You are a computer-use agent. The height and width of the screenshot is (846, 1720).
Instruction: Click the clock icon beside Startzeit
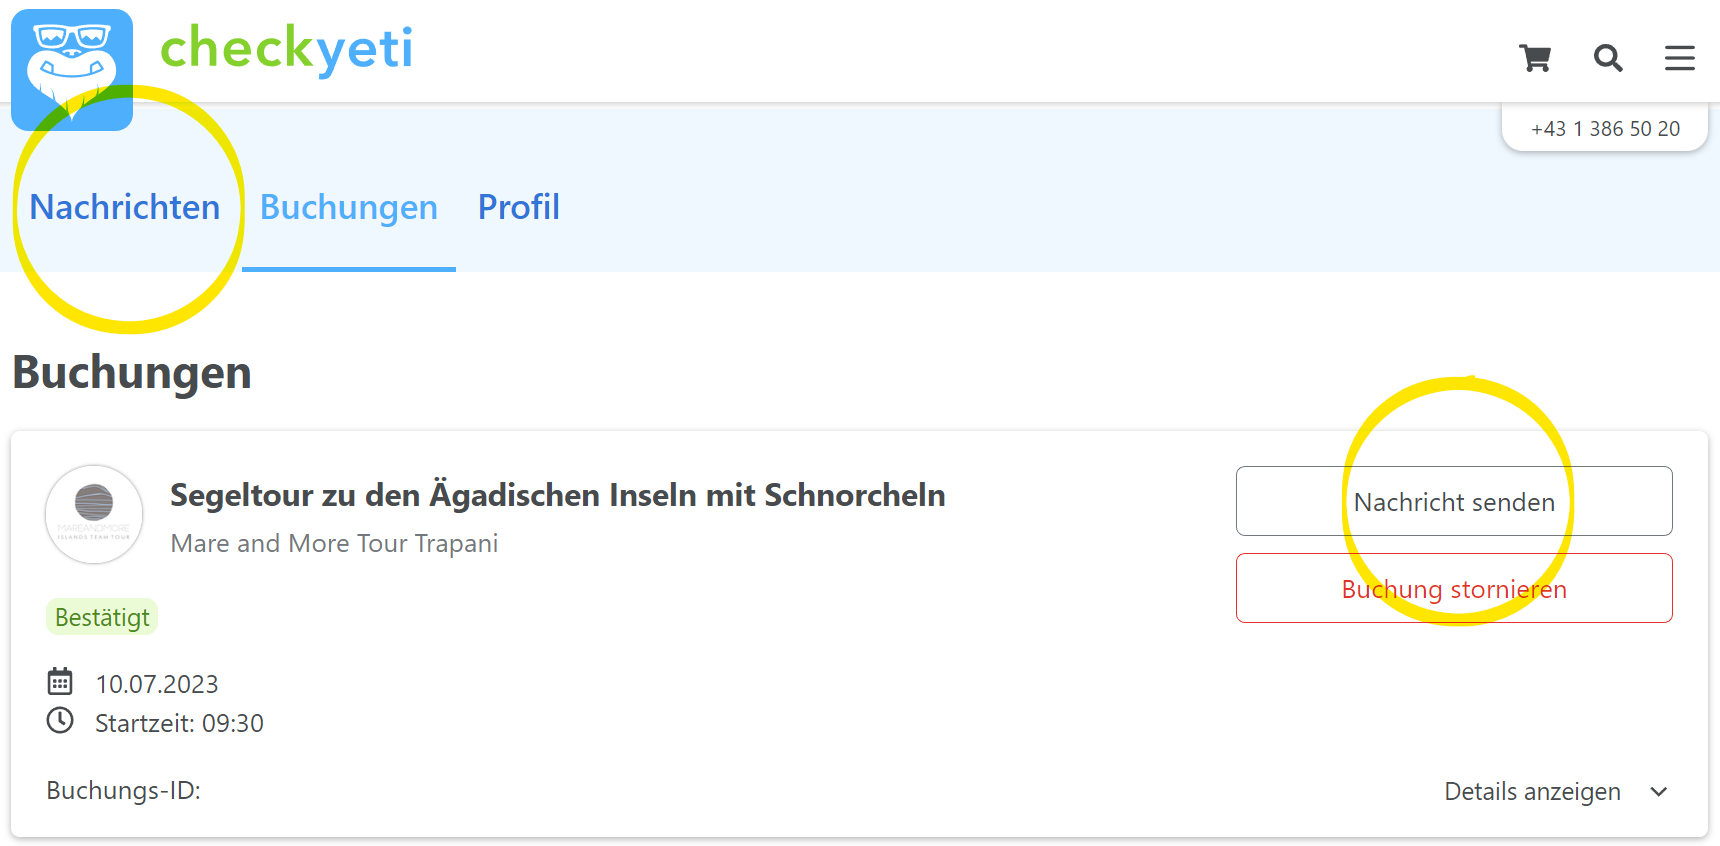[60, 721]
